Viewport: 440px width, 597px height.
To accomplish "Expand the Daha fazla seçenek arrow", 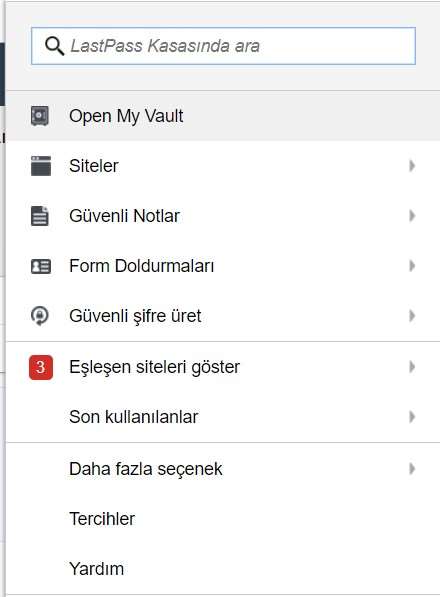I will [412, 469].
